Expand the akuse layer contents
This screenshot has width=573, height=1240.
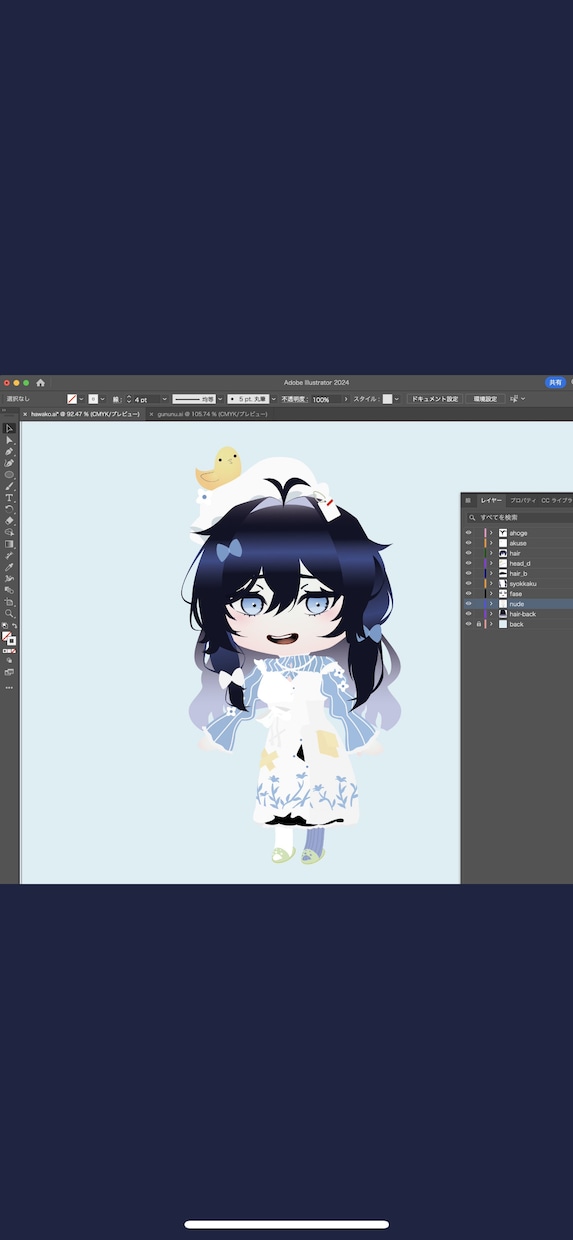[491, 543]
